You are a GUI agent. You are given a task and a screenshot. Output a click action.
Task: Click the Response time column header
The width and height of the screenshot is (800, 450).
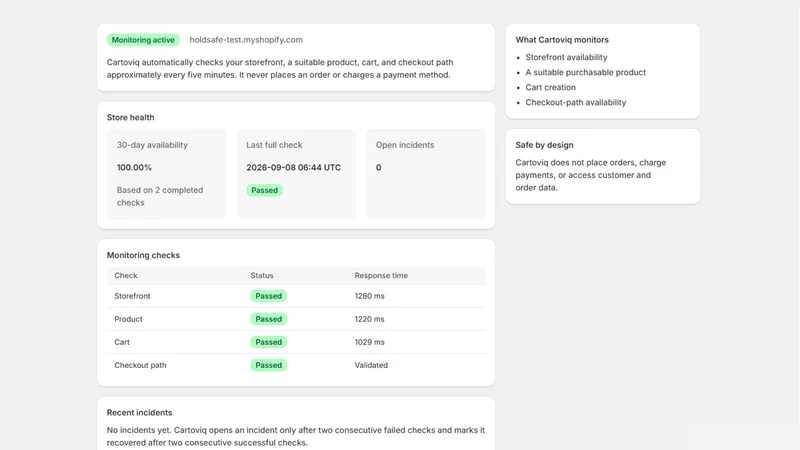[381, 276]
